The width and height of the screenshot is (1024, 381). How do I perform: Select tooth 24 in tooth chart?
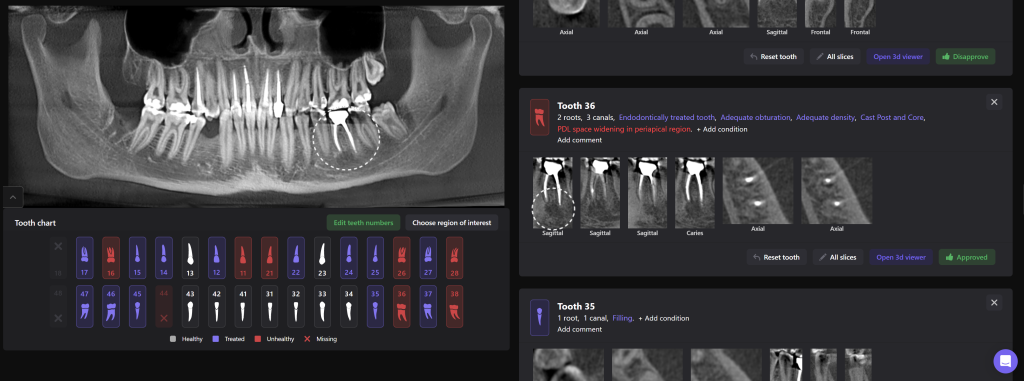tap(349, 258)
